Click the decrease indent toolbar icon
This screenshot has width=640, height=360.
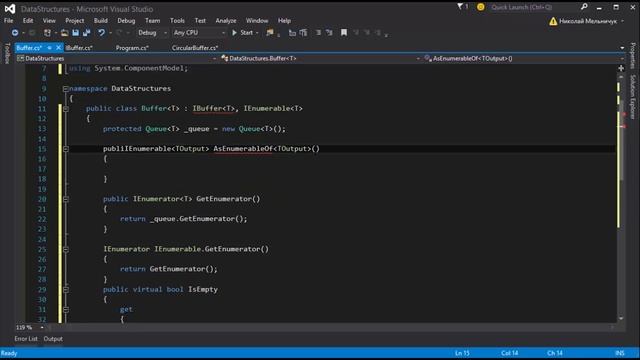(292, 33)
